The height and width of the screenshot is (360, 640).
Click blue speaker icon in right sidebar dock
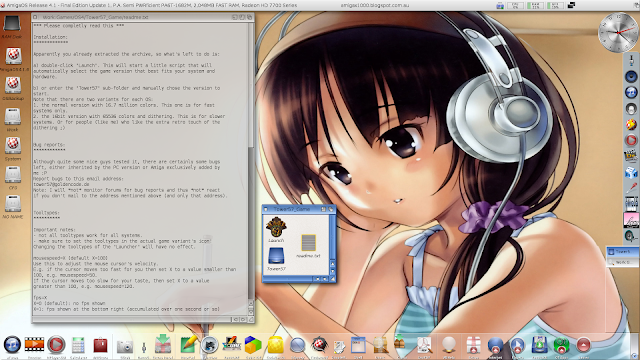[x=631, y=76]
